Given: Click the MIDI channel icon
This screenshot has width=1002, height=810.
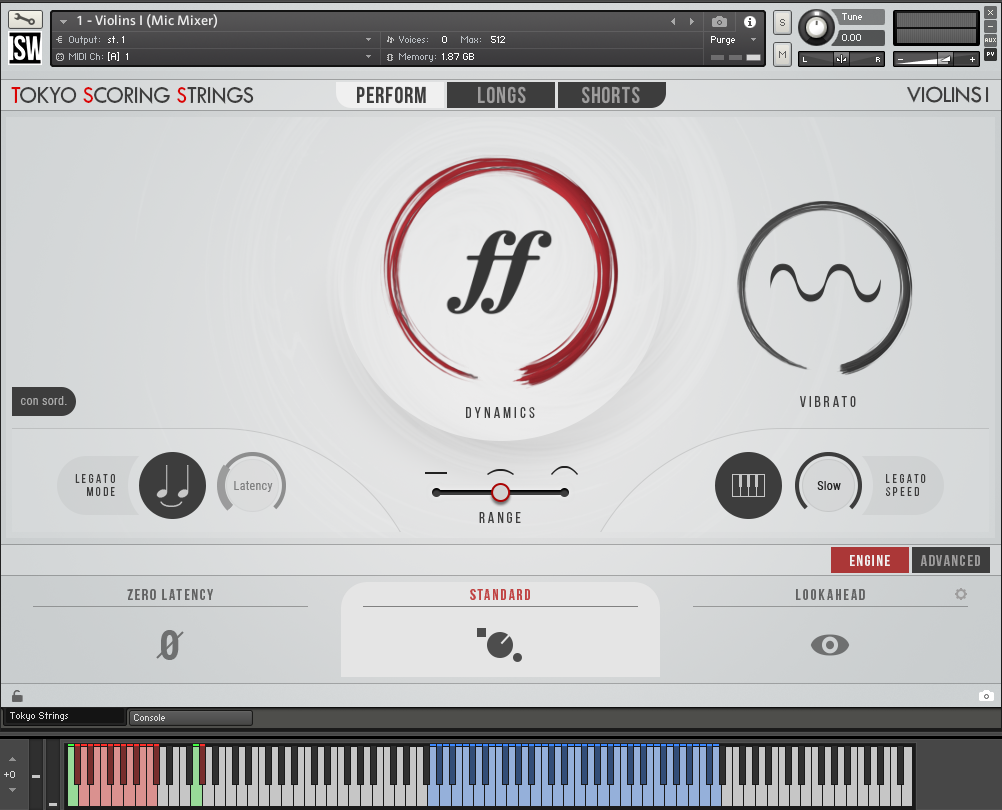Looking at the screenshot, I should coord(60,57).
